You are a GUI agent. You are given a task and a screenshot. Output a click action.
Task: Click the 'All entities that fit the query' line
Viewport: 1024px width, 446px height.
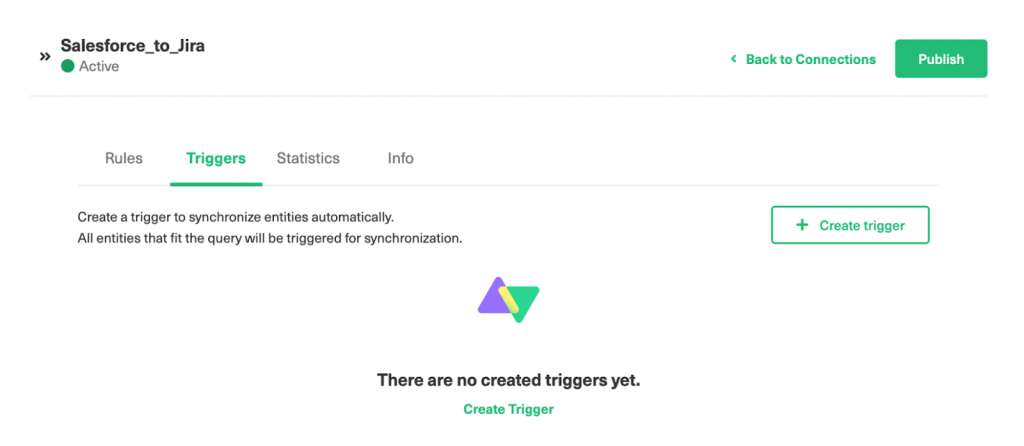270,238
